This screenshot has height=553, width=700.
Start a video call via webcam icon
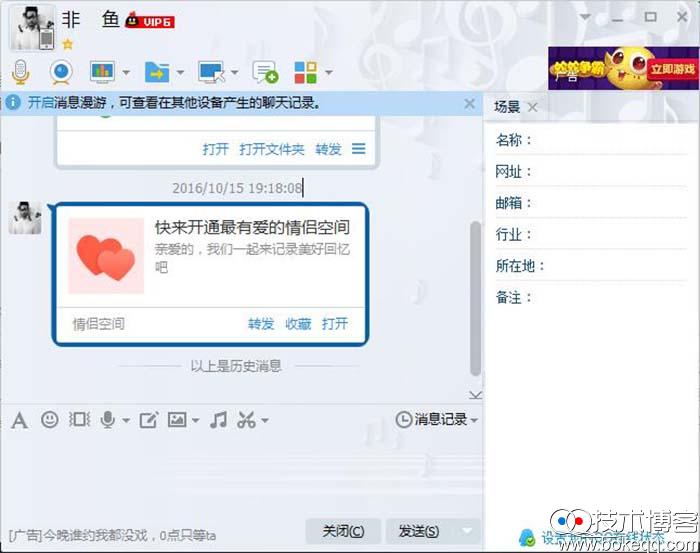[x=61, y=72]
